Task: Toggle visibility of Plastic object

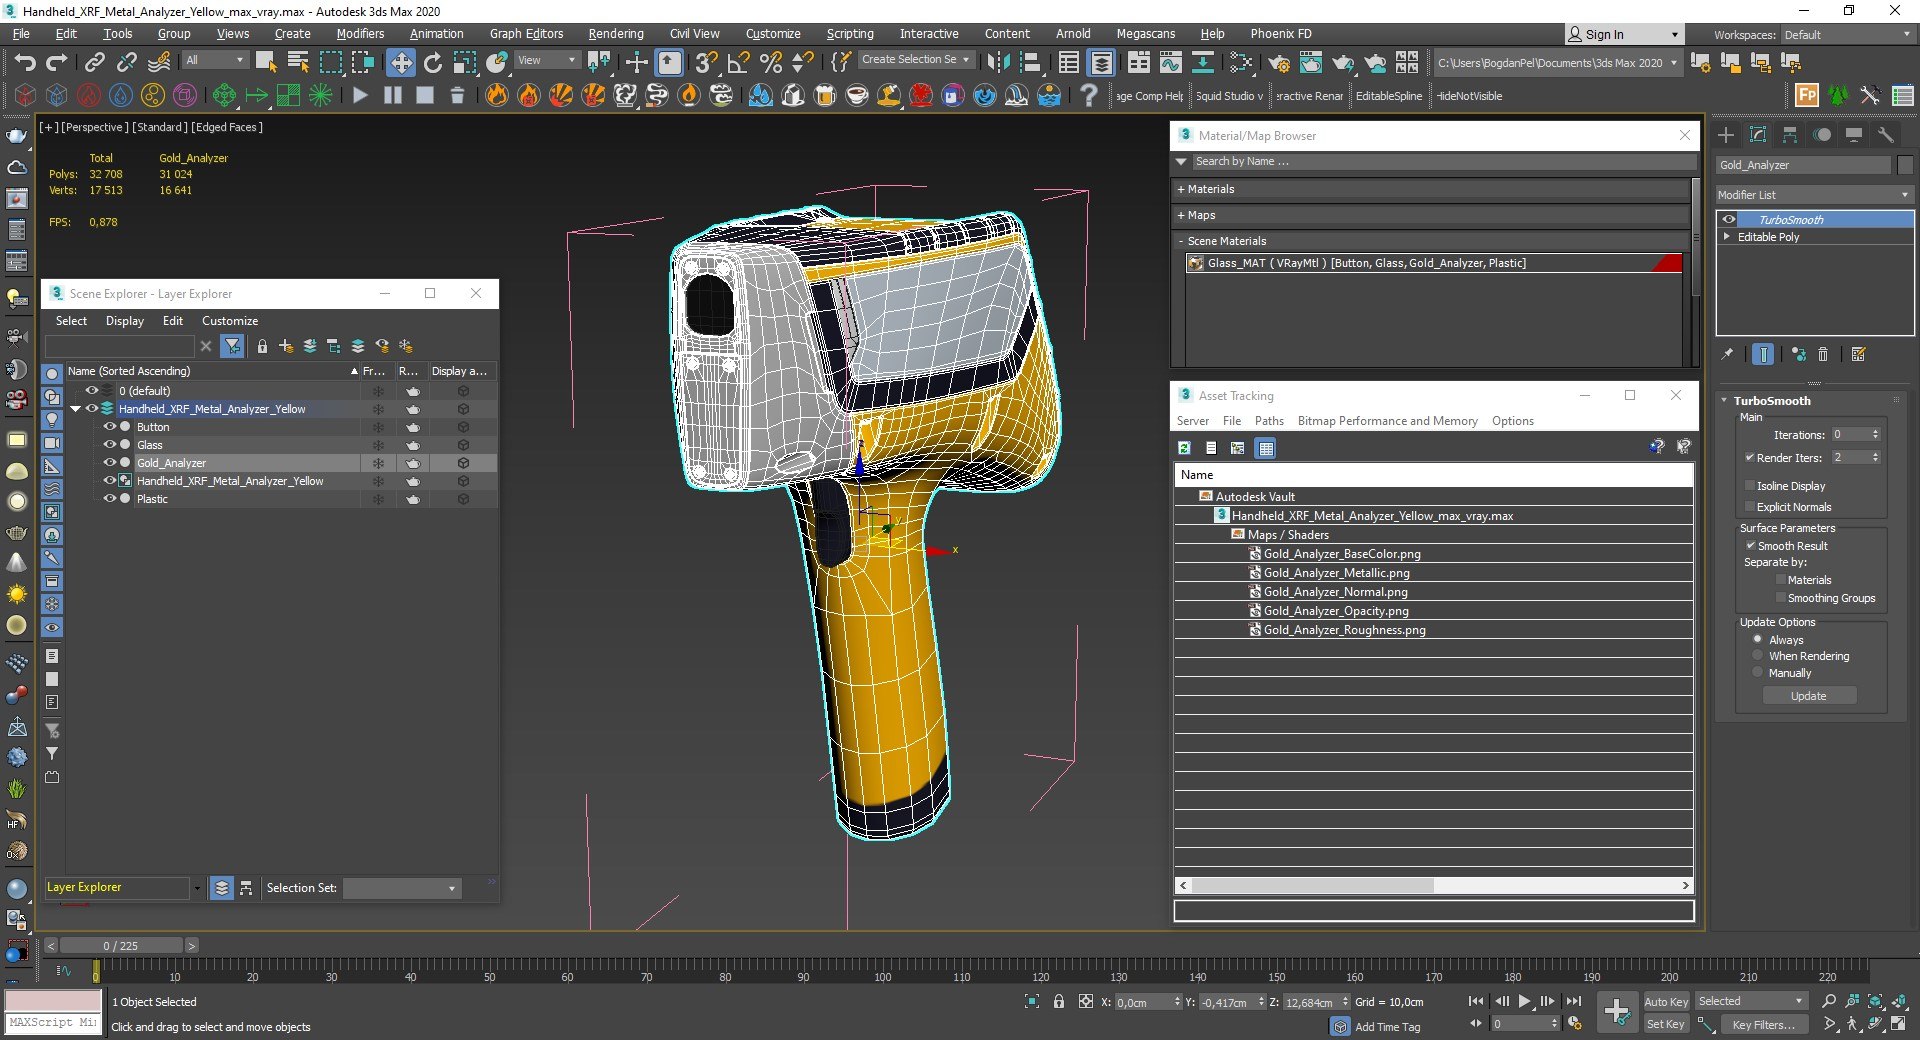Action: coord(110,499)
